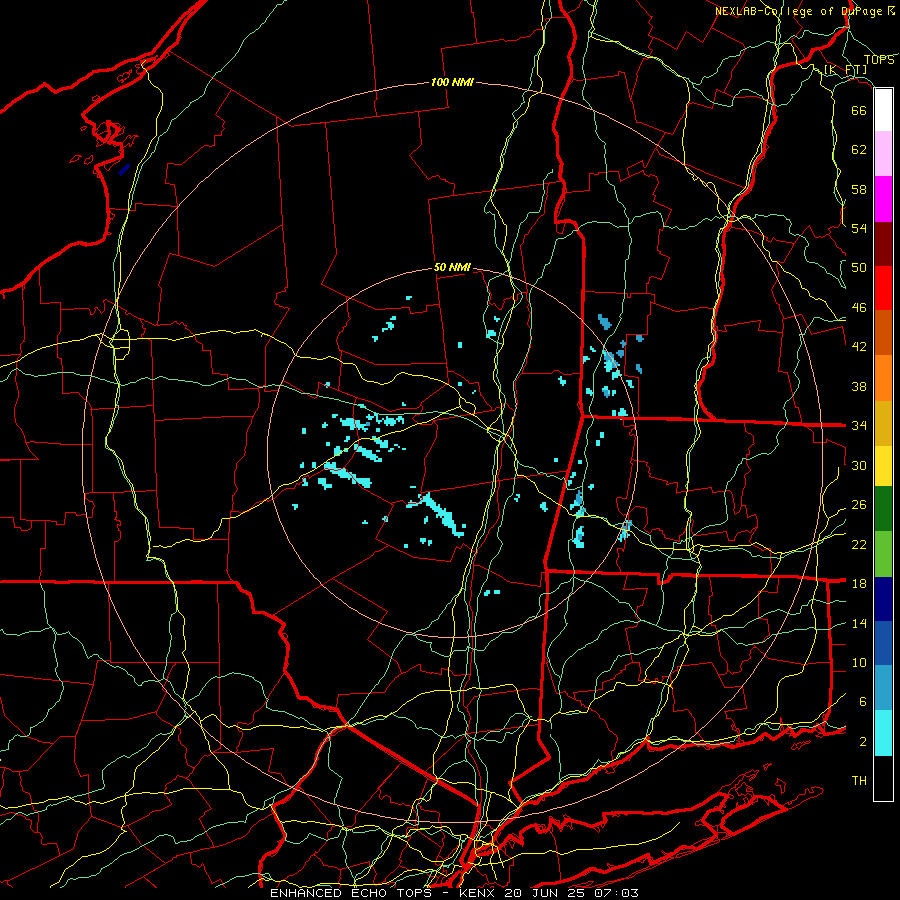Click the 10 legend value
Screen dimensions: 900x900
(x=859, y=662)
